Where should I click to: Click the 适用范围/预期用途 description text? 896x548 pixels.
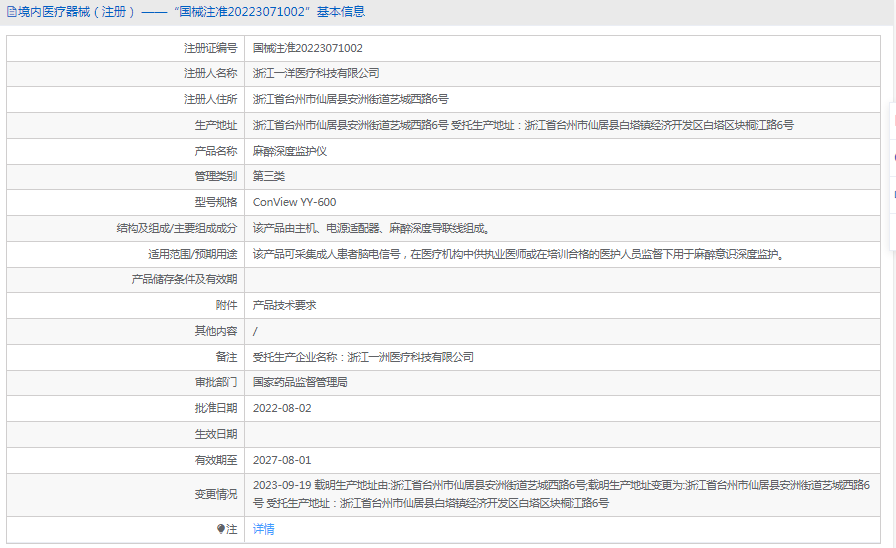[520, 254]
